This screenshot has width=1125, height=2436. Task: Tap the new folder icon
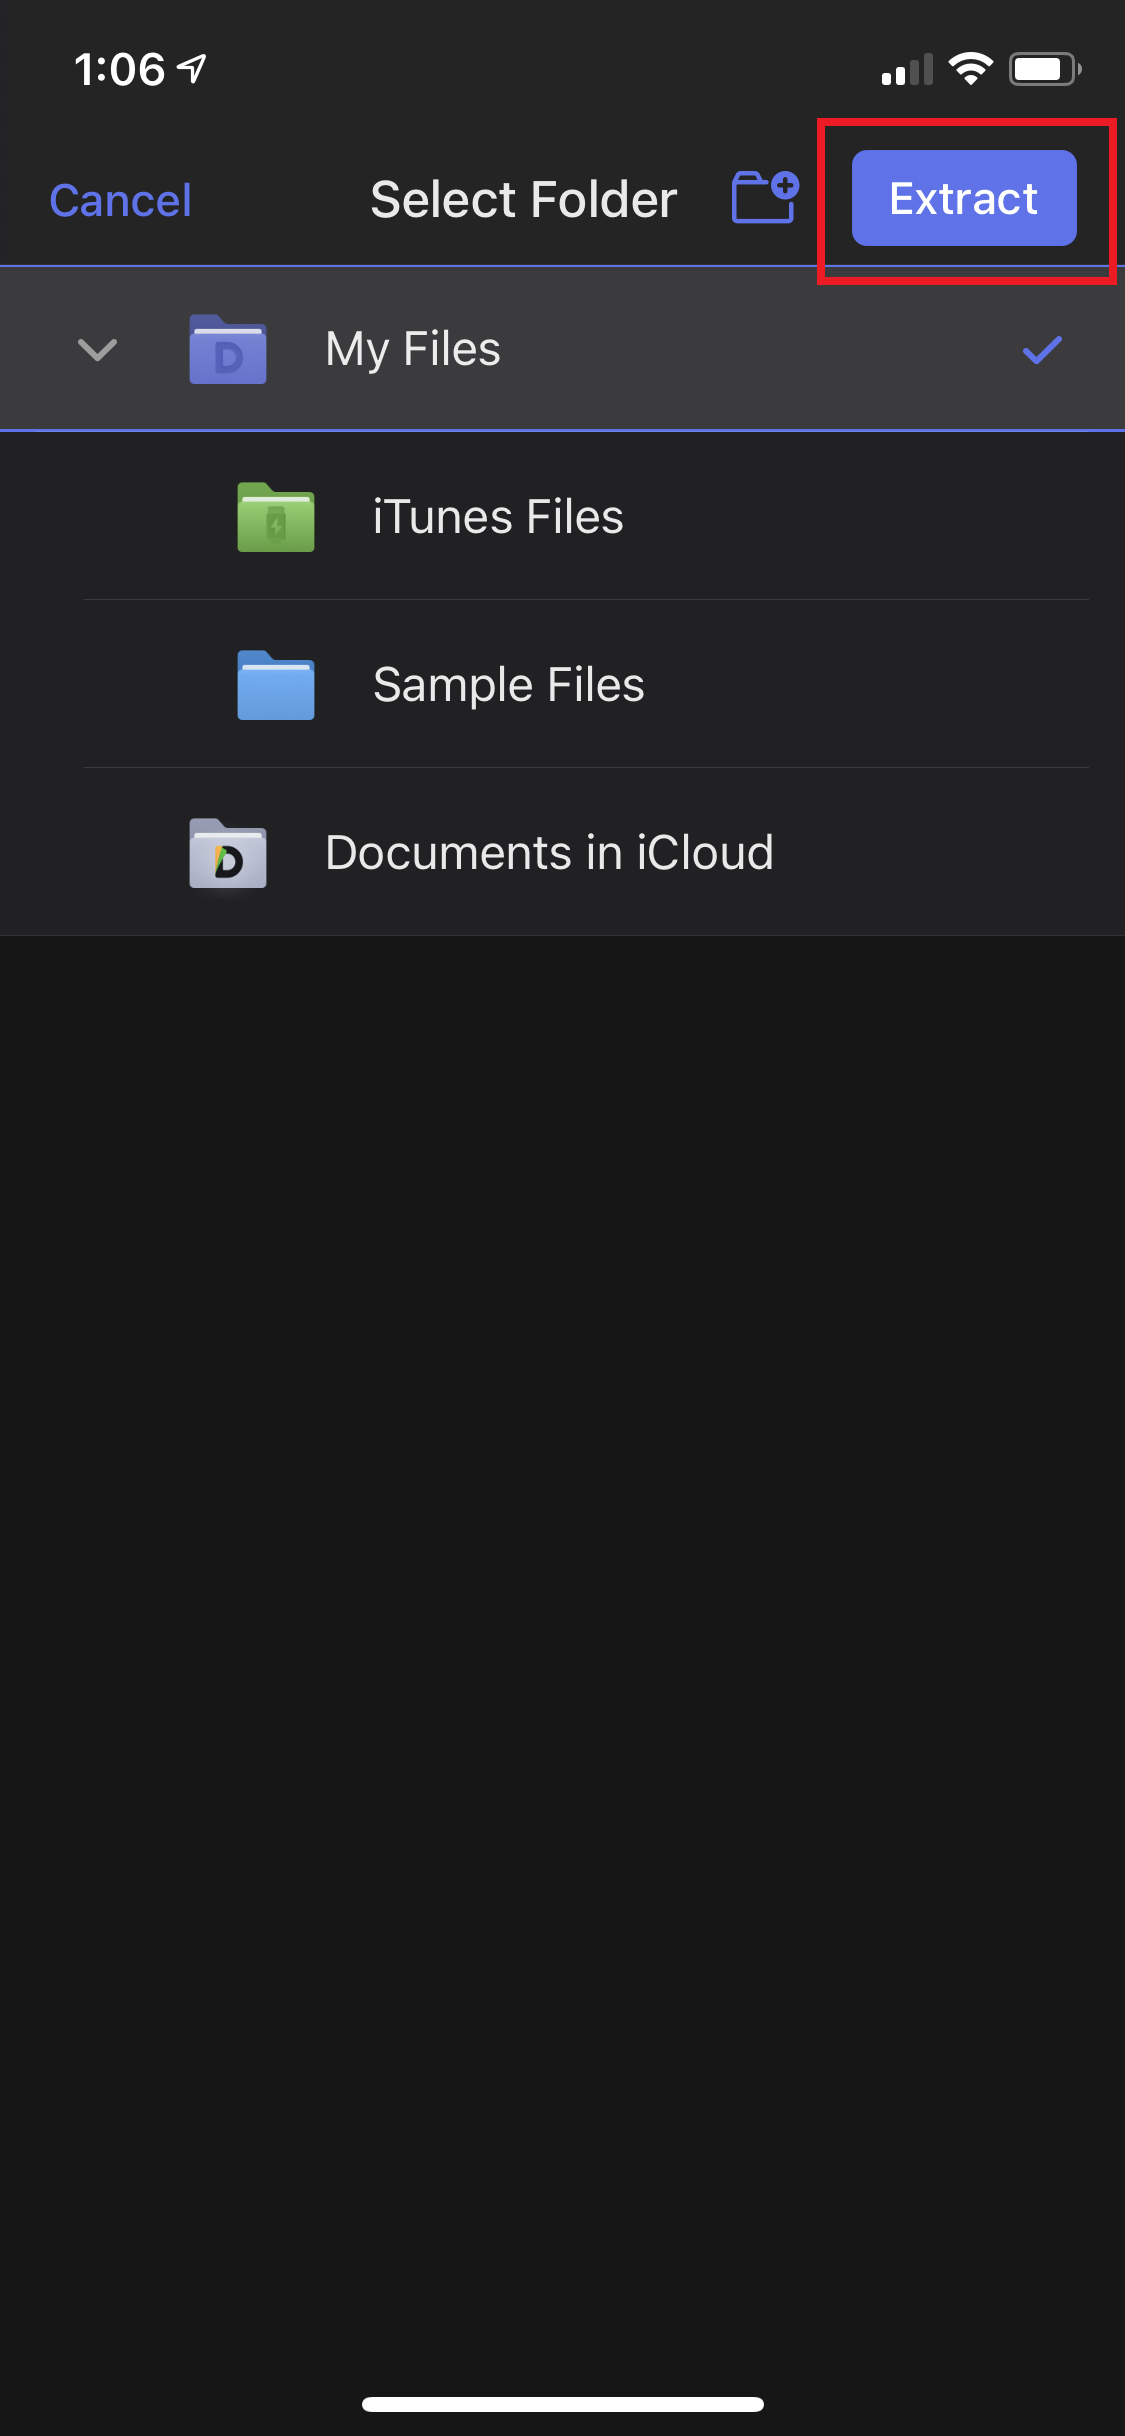(764, 198)
